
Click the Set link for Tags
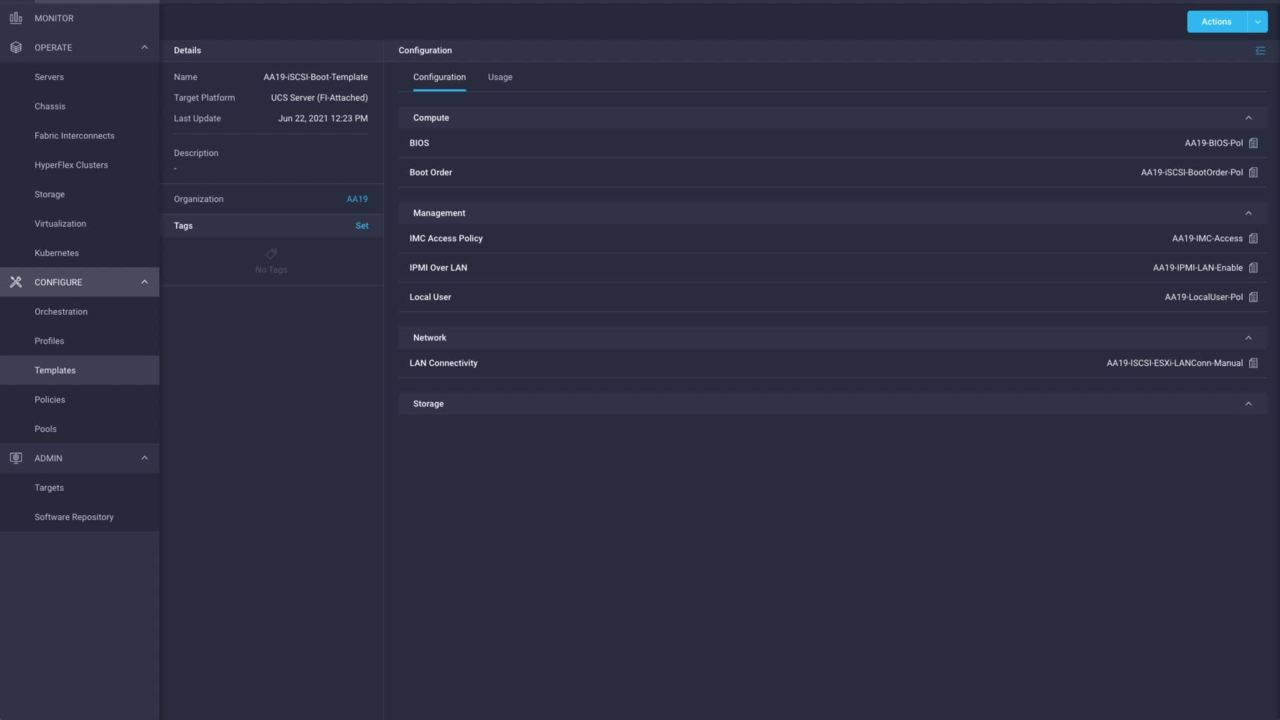click(362, 226)
